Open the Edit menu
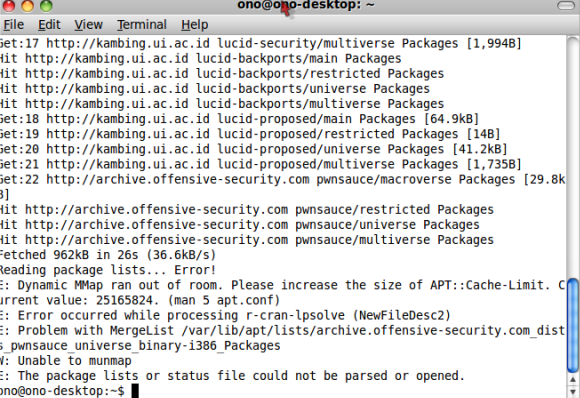 click(x=49, y=25)
